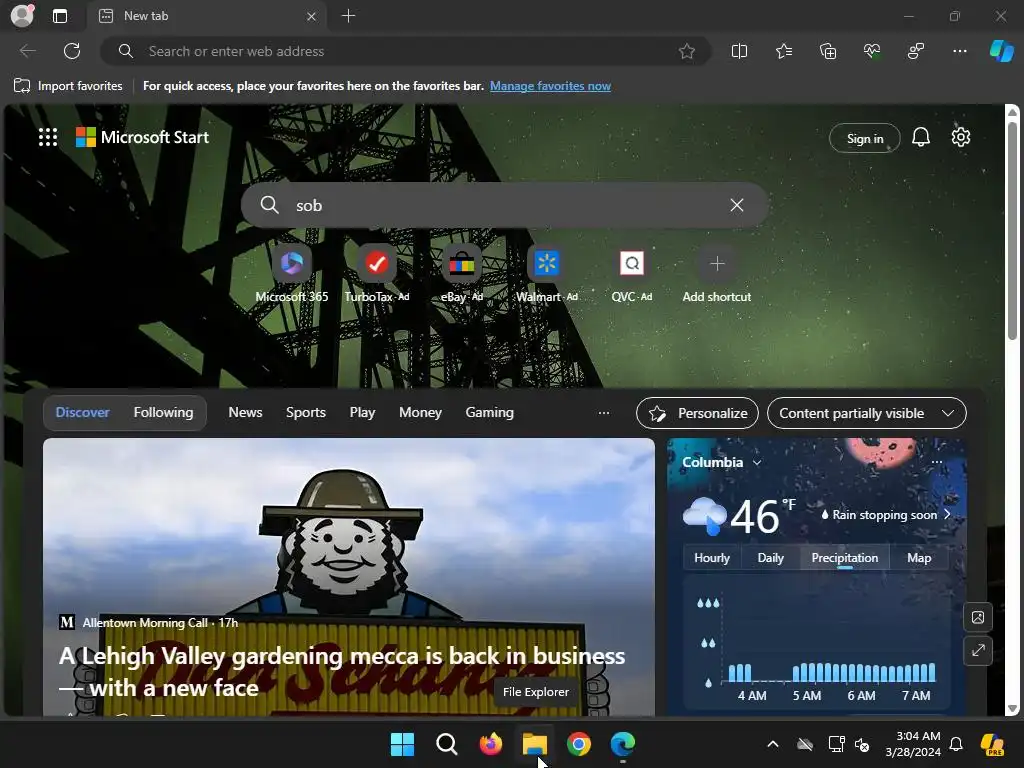Select the Hourly weather tab
The width and height of the screenshot is (1024, 768).
(x=711, y=558)
